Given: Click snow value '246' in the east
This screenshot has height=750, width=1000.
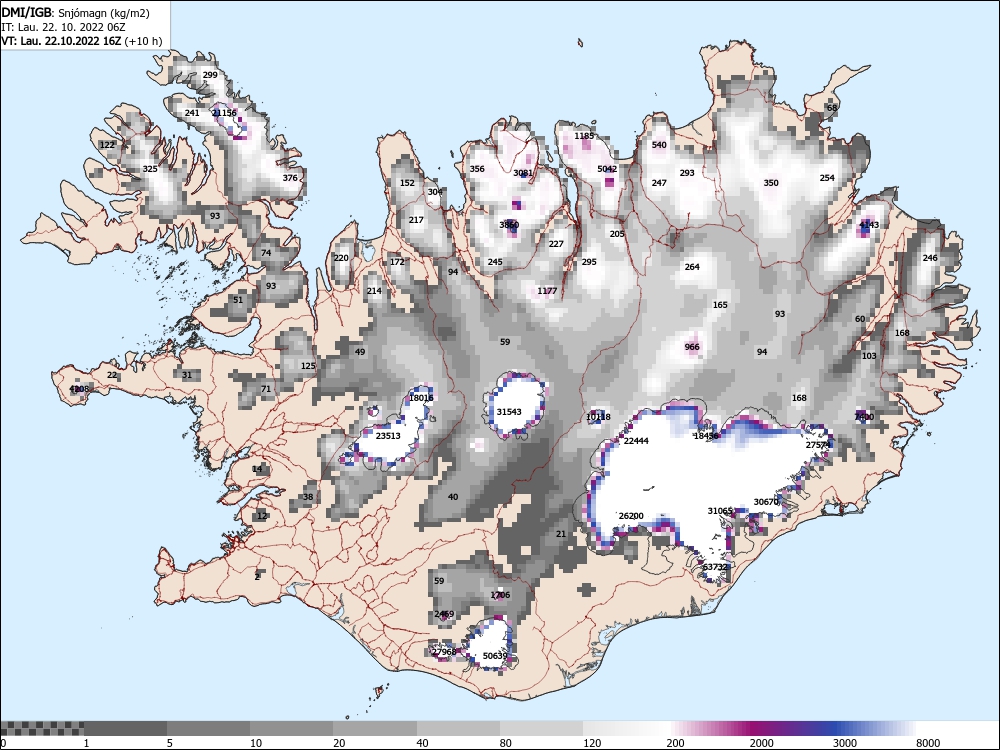Looking at the screenshot, I should (x=930, y=258).
